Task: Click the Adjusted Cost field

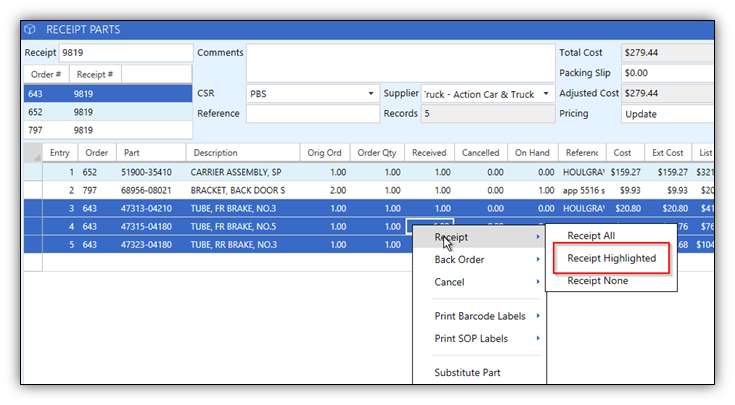Action: pyautogui.click(x=667, y=93)
